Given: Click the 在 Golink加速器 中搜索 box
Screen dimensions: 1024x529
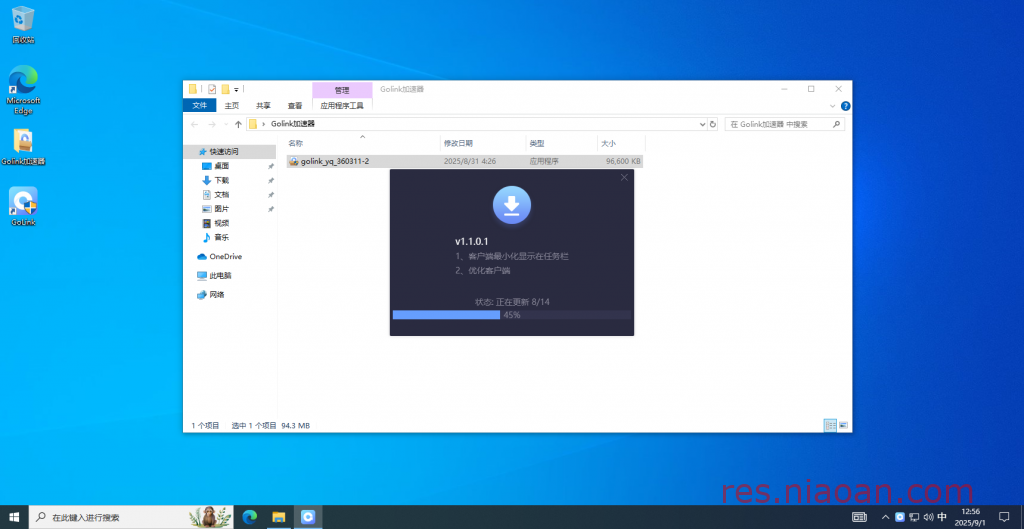Looking at the screenshot, I should [x=784, y=124].
